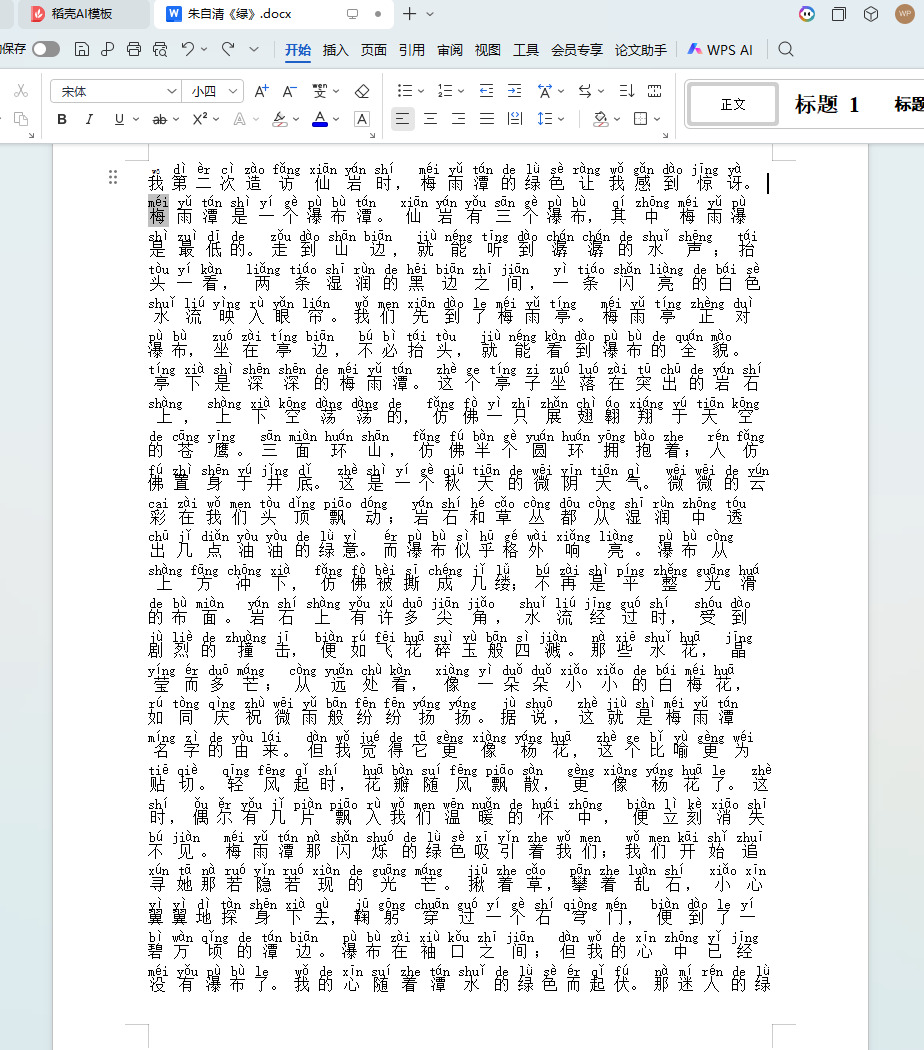Click the Undo arrow icon
Screen dimensions: 924x1050
(x=188, y=49)
